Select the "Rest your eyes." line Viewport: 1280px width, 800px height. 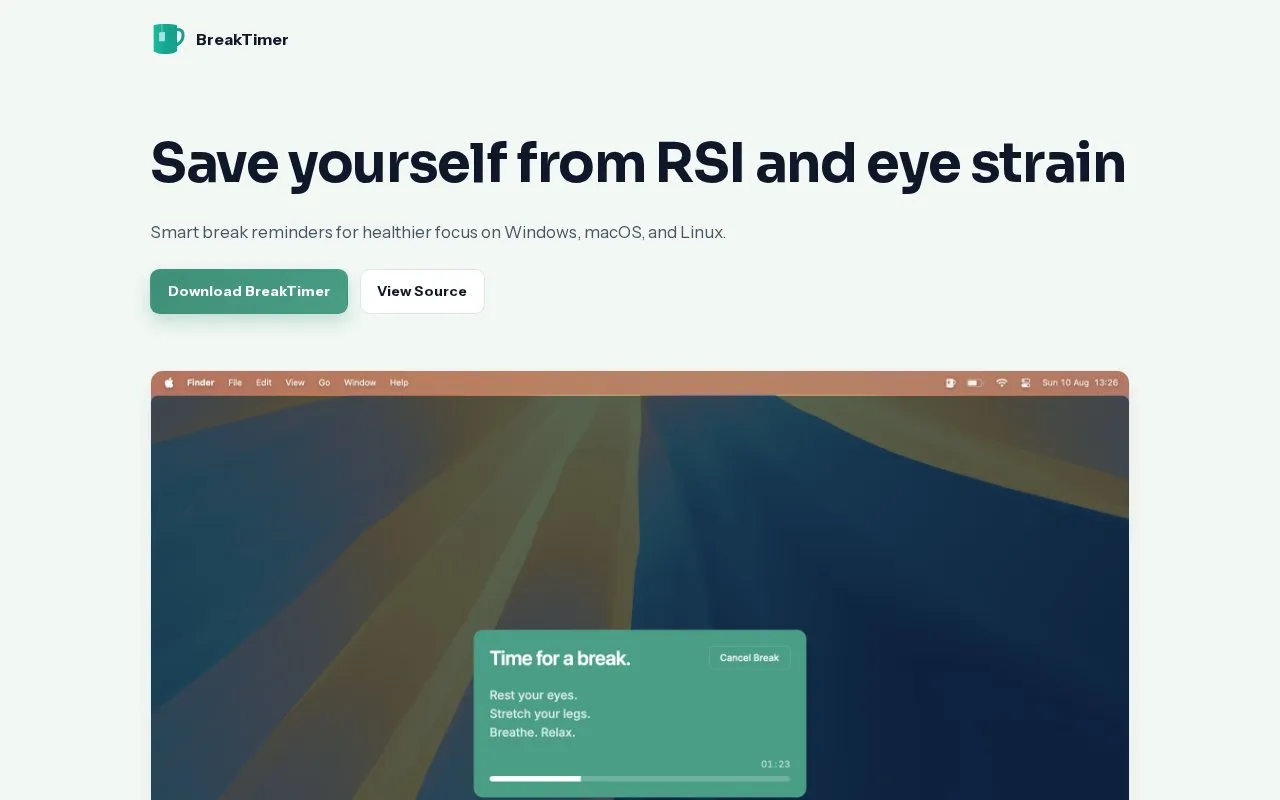(x=534, y=695)
